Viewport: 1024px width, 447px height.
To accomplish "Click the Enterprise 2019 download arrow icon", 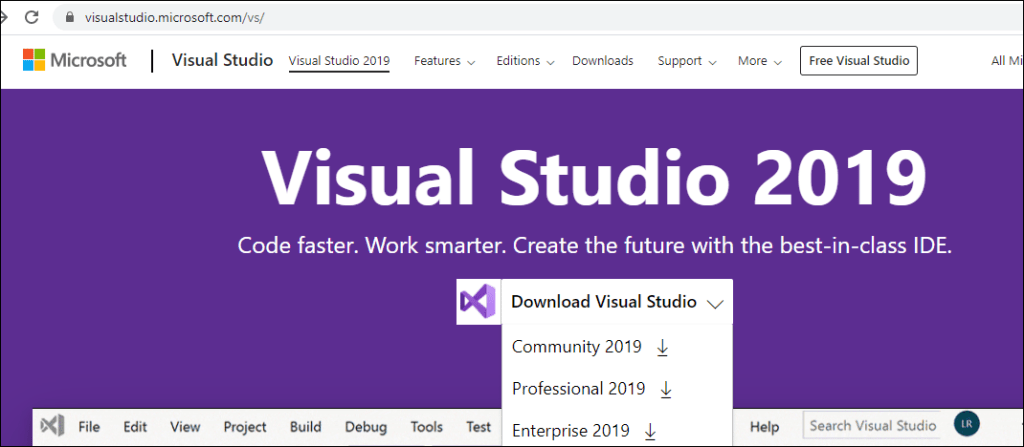I will pyautogui.click(x=650, y=431).
